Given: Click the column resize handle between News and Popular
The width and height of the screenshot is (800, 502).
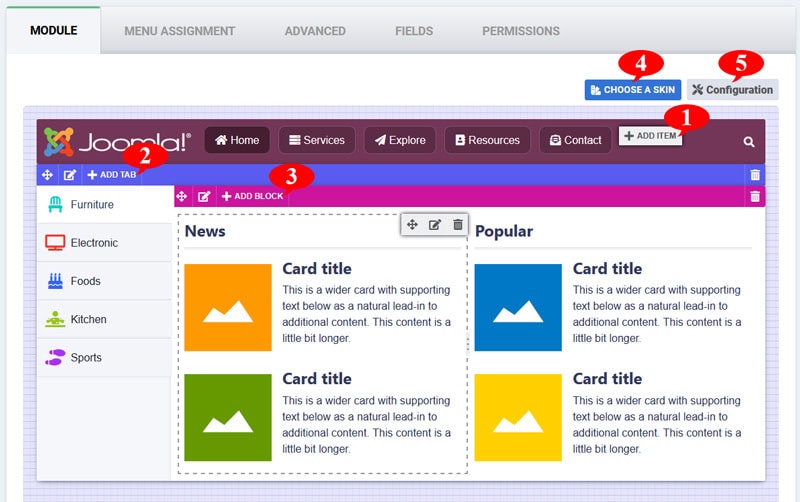Looking at the screenshot, I should [468, 343].
